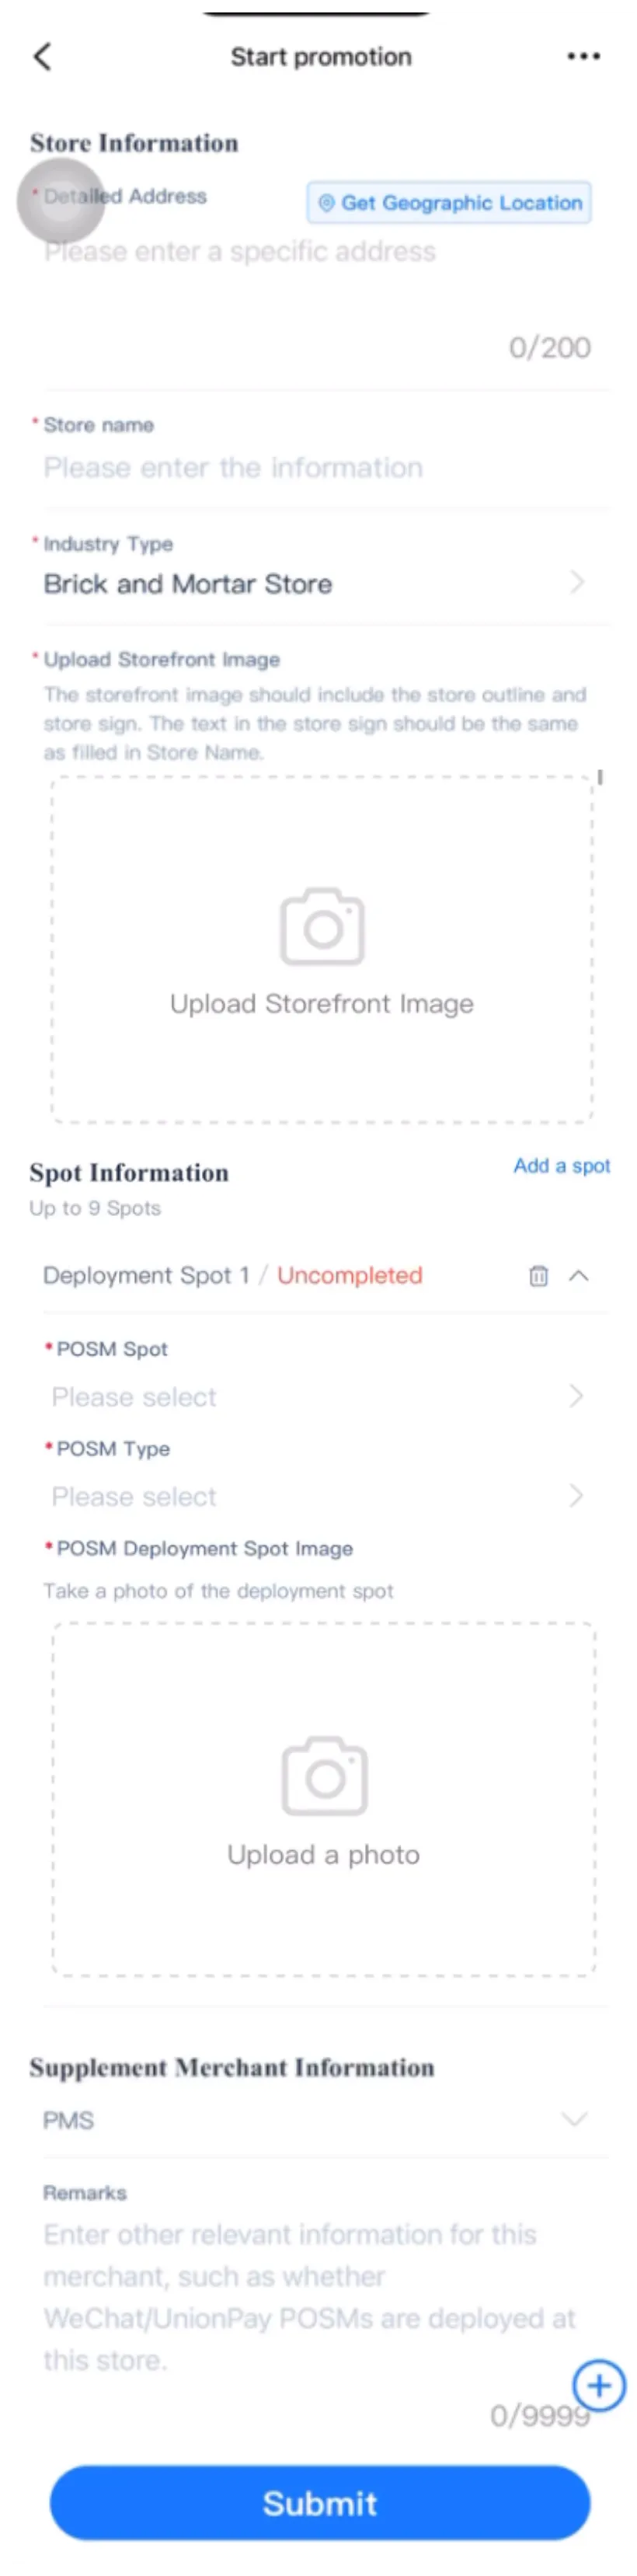The width and height of the screenshot is (637, 2576).
Task: Tap the back arrow icon
Action: (42, 57)
